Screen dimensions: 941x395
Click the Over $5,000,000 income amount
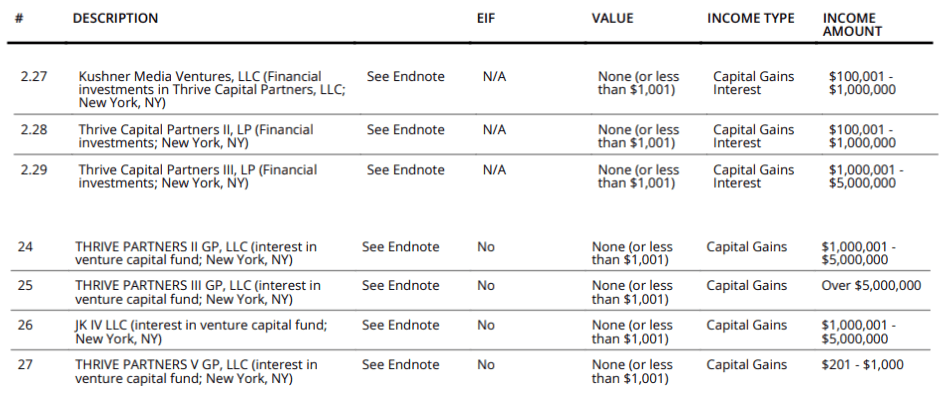871,286
